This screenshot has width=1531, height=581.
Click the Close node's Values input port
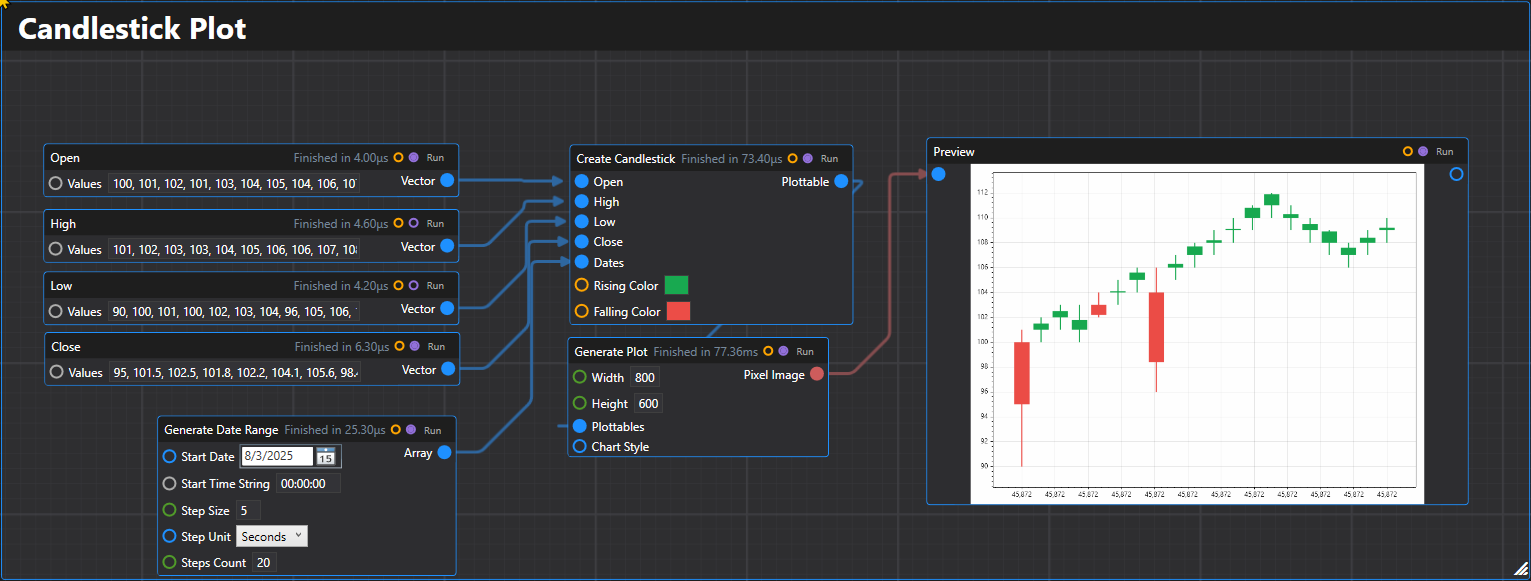56,372
